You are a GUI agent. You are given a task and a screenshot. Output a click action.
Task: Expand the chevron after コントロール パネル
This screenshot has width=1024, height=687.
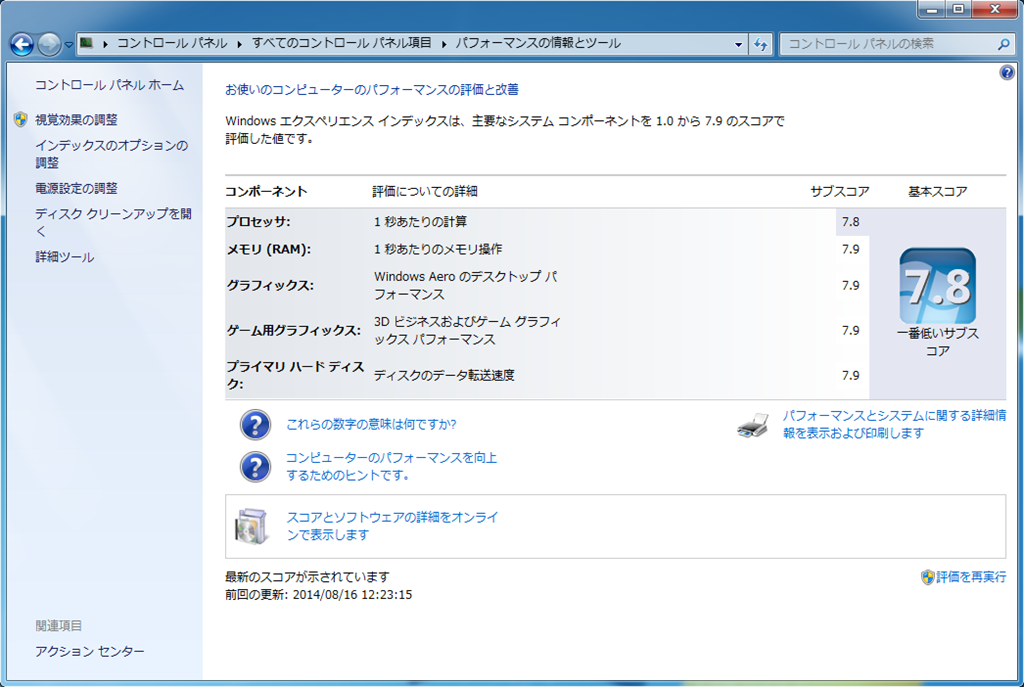(x=240, y=44)
